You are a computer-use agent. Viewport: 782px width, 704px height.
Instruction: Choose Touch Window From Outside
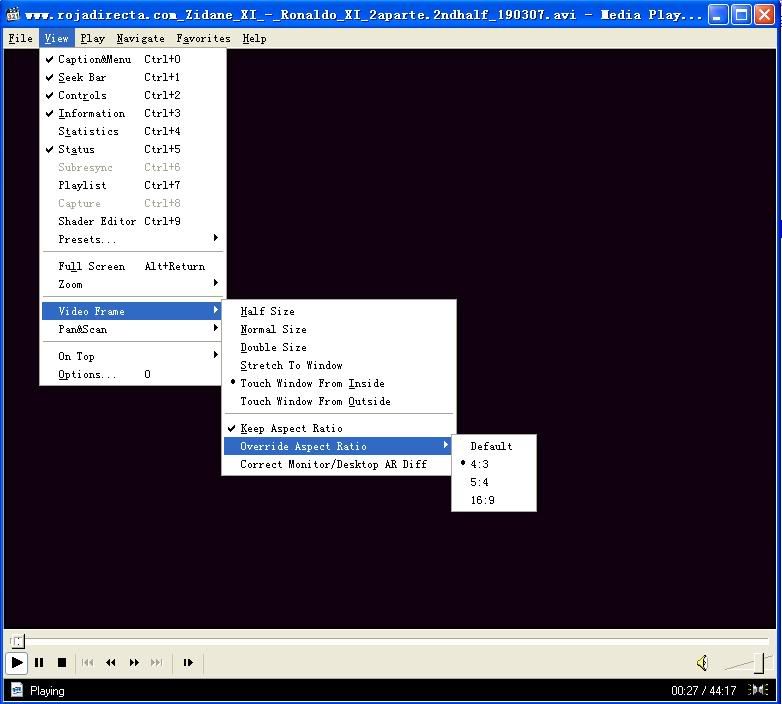(339, 401)
